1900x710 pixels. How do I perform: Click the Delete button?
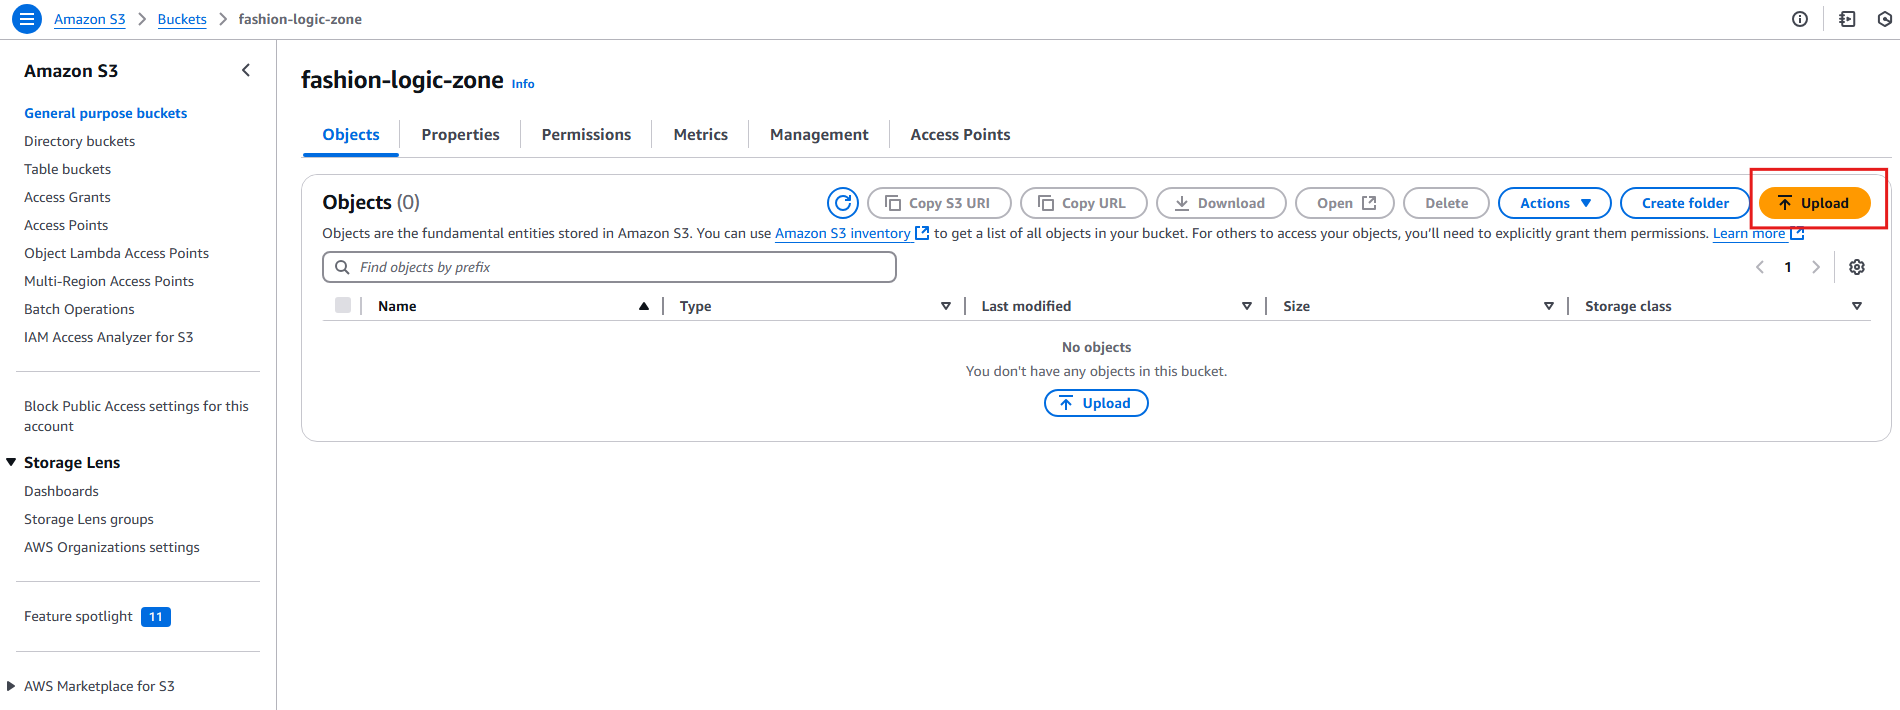point(1446,203)
